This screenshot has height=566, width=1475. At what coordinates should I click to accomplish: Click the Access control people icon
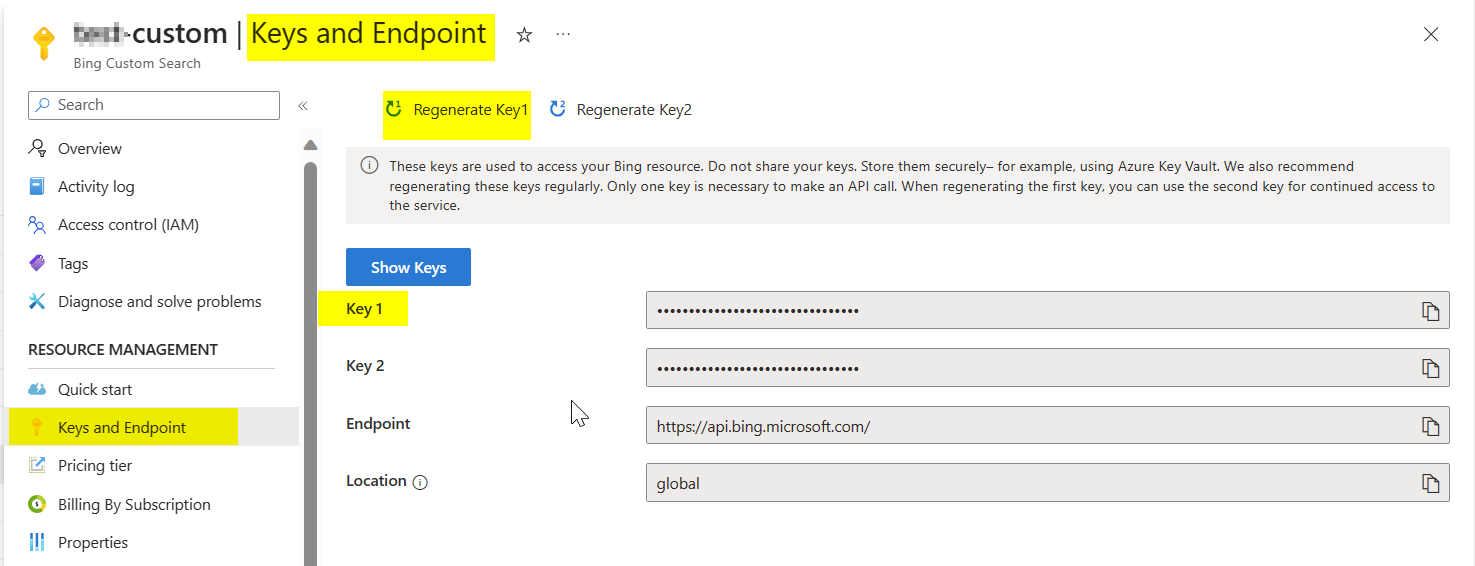click(x=37, y=225)
